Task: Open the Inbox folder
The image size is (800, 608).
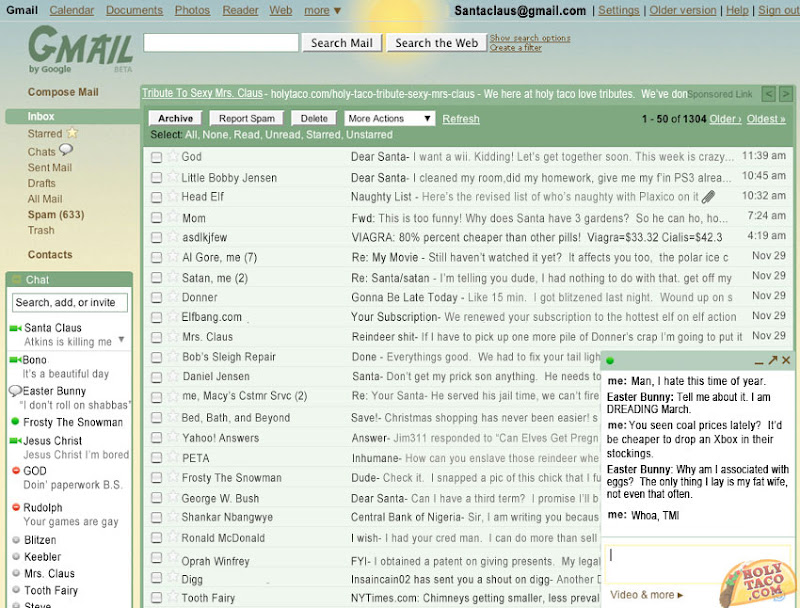Action: tap(41, 116)
